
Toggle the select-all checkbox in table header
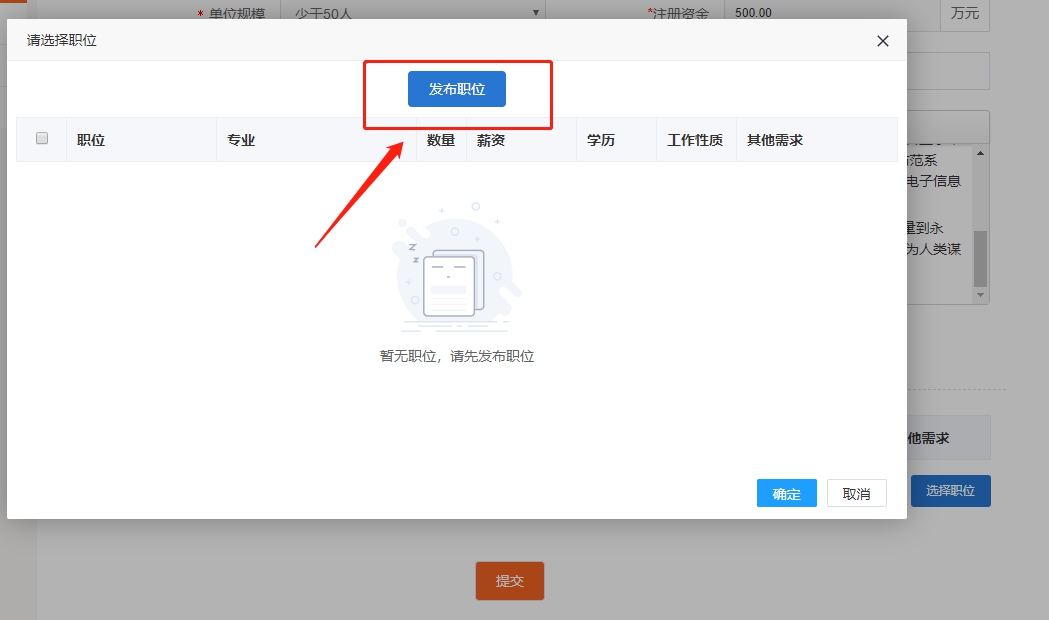click(42, 139)
